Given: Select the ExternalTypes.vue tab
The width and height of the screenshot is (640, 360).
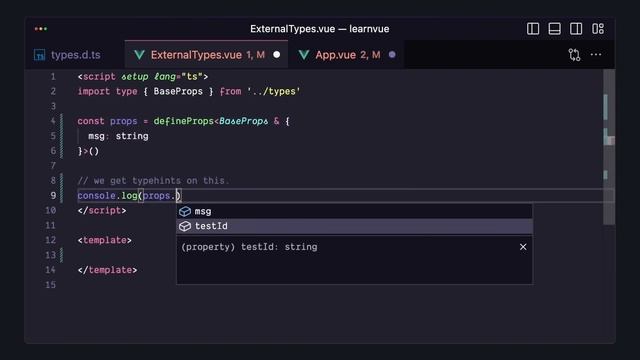Looking at the screenshot, I should [207, 55].
